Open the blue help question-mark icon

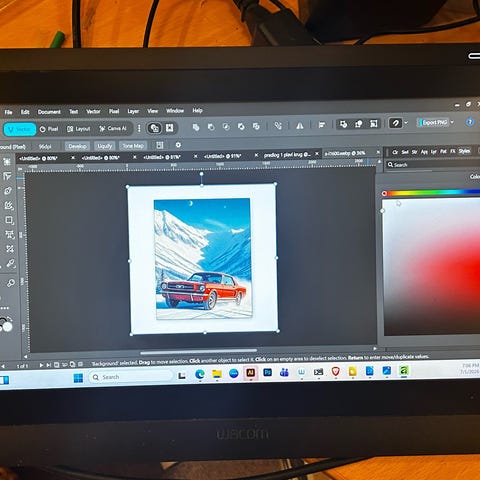470,122
